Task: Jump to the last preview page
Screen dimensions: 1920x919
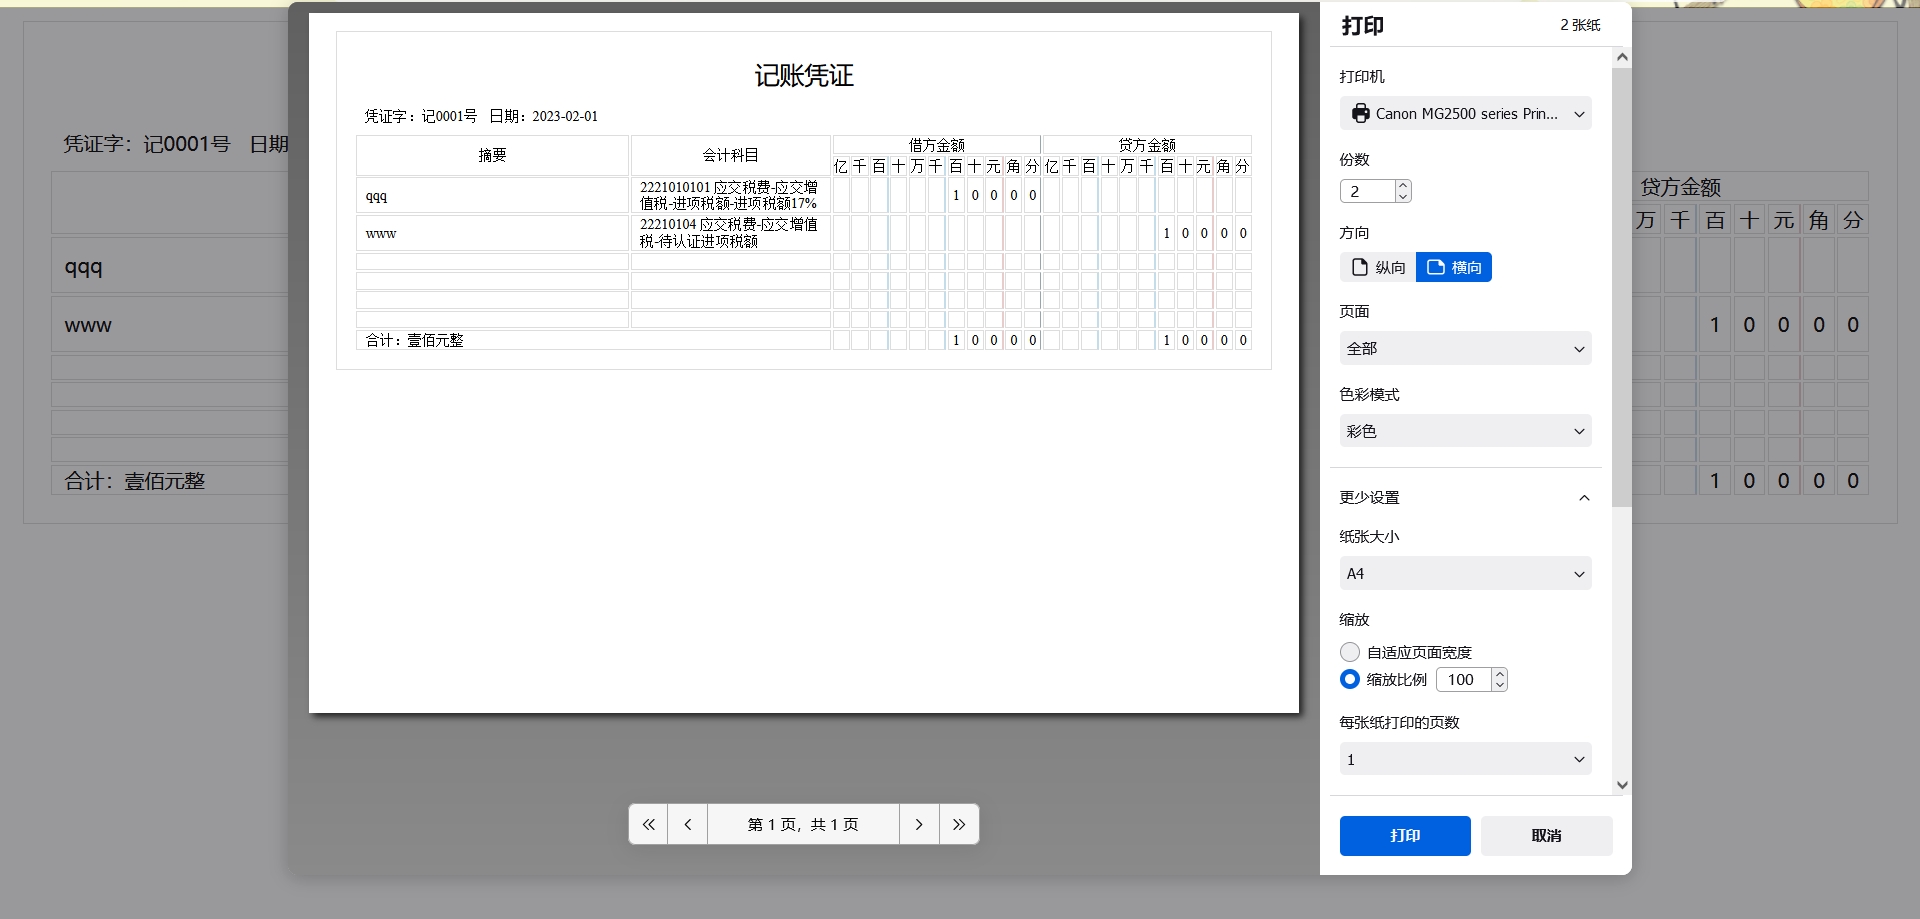Action: pos(959,824)
